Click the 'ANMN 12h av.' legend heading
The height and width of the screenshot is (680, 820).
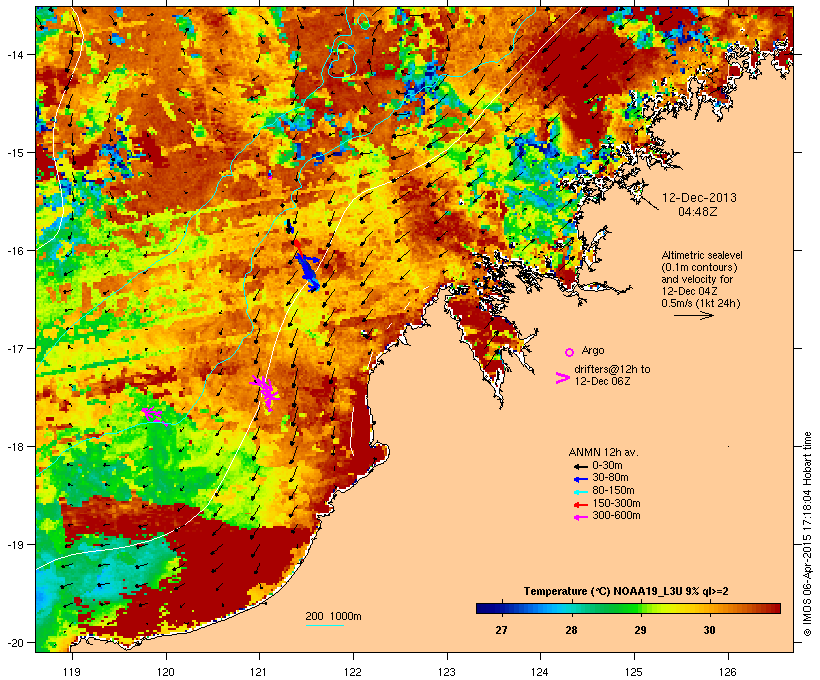tap(603, 452)
